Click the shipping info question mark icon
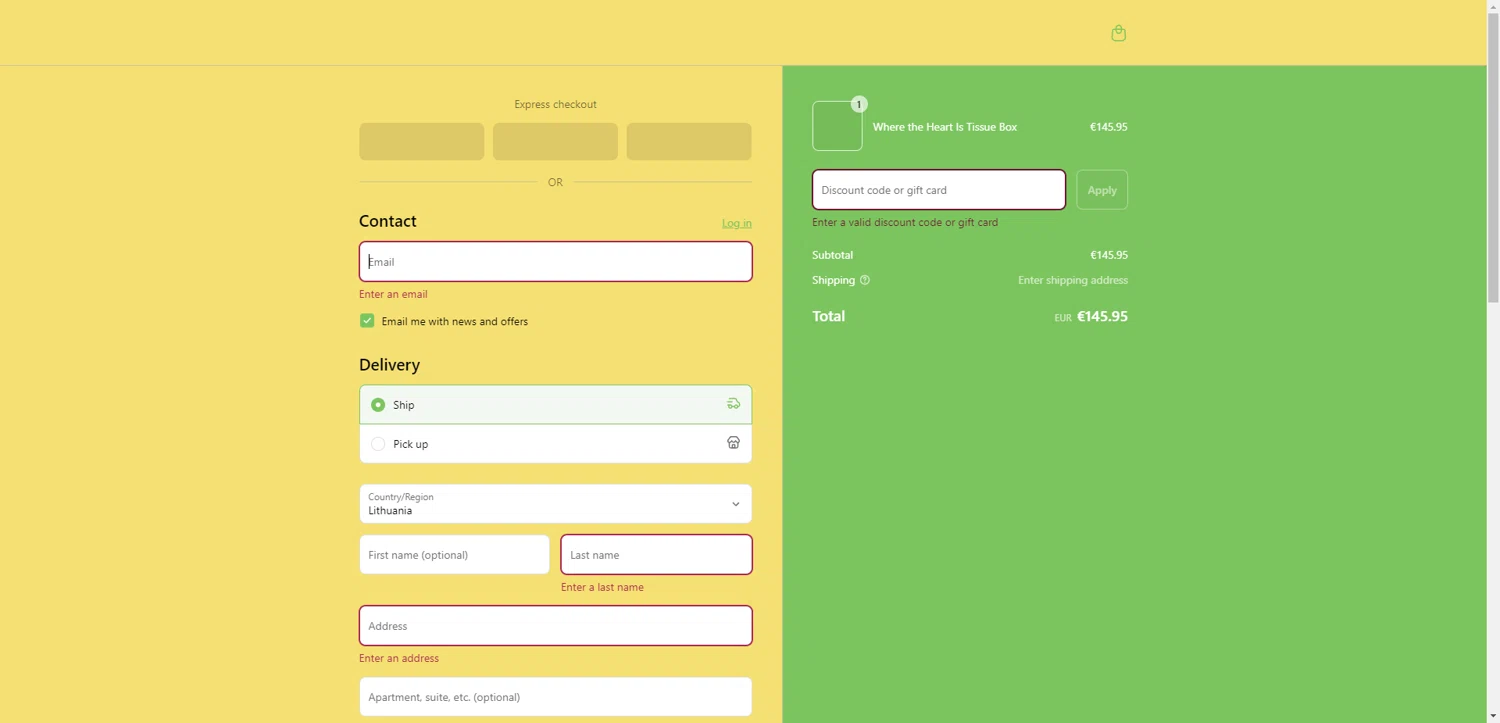Screen dimensions: 1500x723 coord(865,280)
